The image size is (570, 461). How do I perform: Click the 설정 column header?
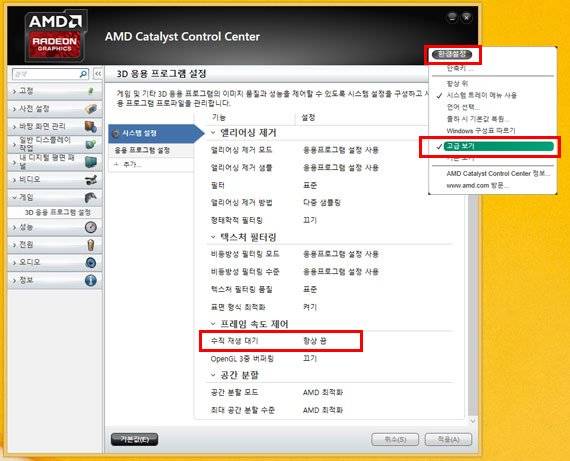[x=308, y=117]
